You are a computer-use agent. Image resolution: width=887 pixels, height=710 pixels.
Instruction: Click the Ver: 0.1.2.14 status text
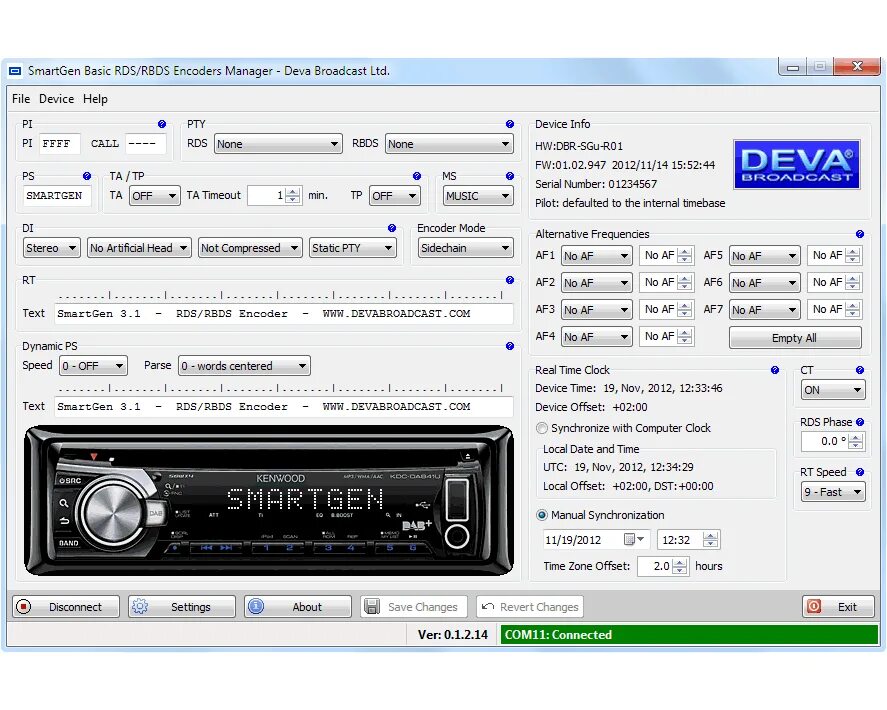453,635
